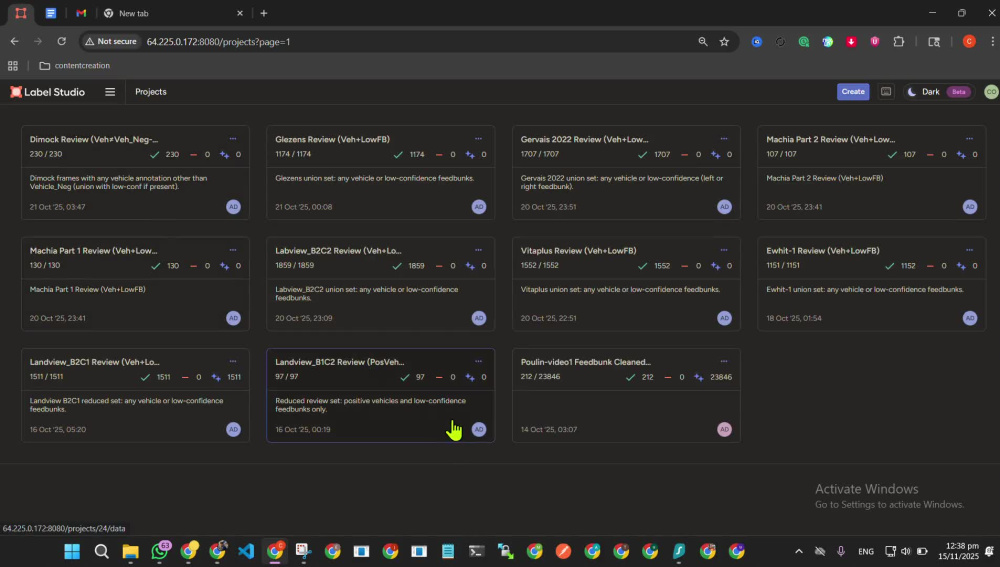Image resolution: width=1000 pixels, height=567 pixels.
Task: Open the Vitaplus Review project card
Action: pyautogui.click(x=626, y=284)
